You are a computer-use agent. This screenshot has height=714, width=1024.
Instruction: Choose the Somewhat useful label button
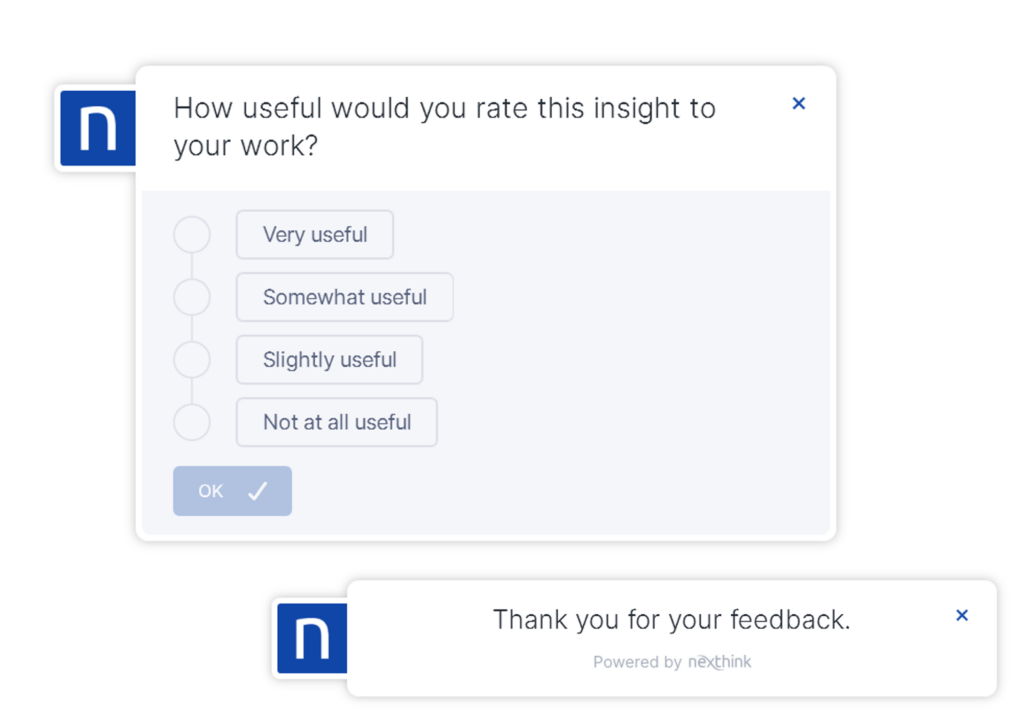[x=345, y=297]
